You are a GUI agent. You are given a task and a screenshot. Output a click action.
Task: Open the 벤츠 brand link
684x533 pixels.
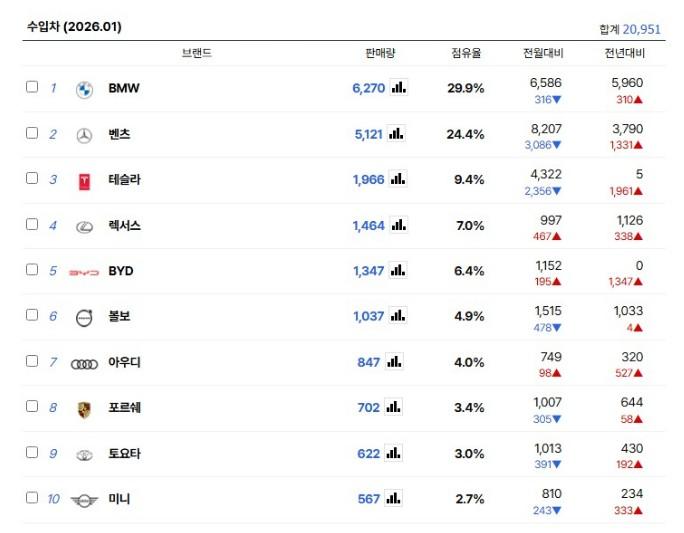119,134
